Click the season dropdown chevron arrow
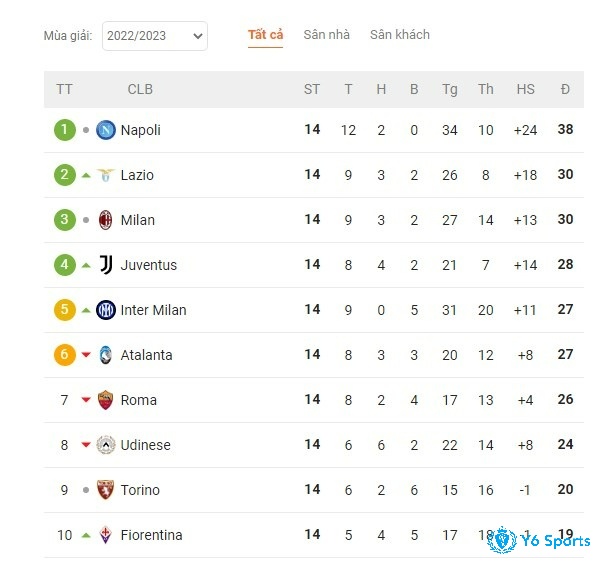 coord(198,36)
